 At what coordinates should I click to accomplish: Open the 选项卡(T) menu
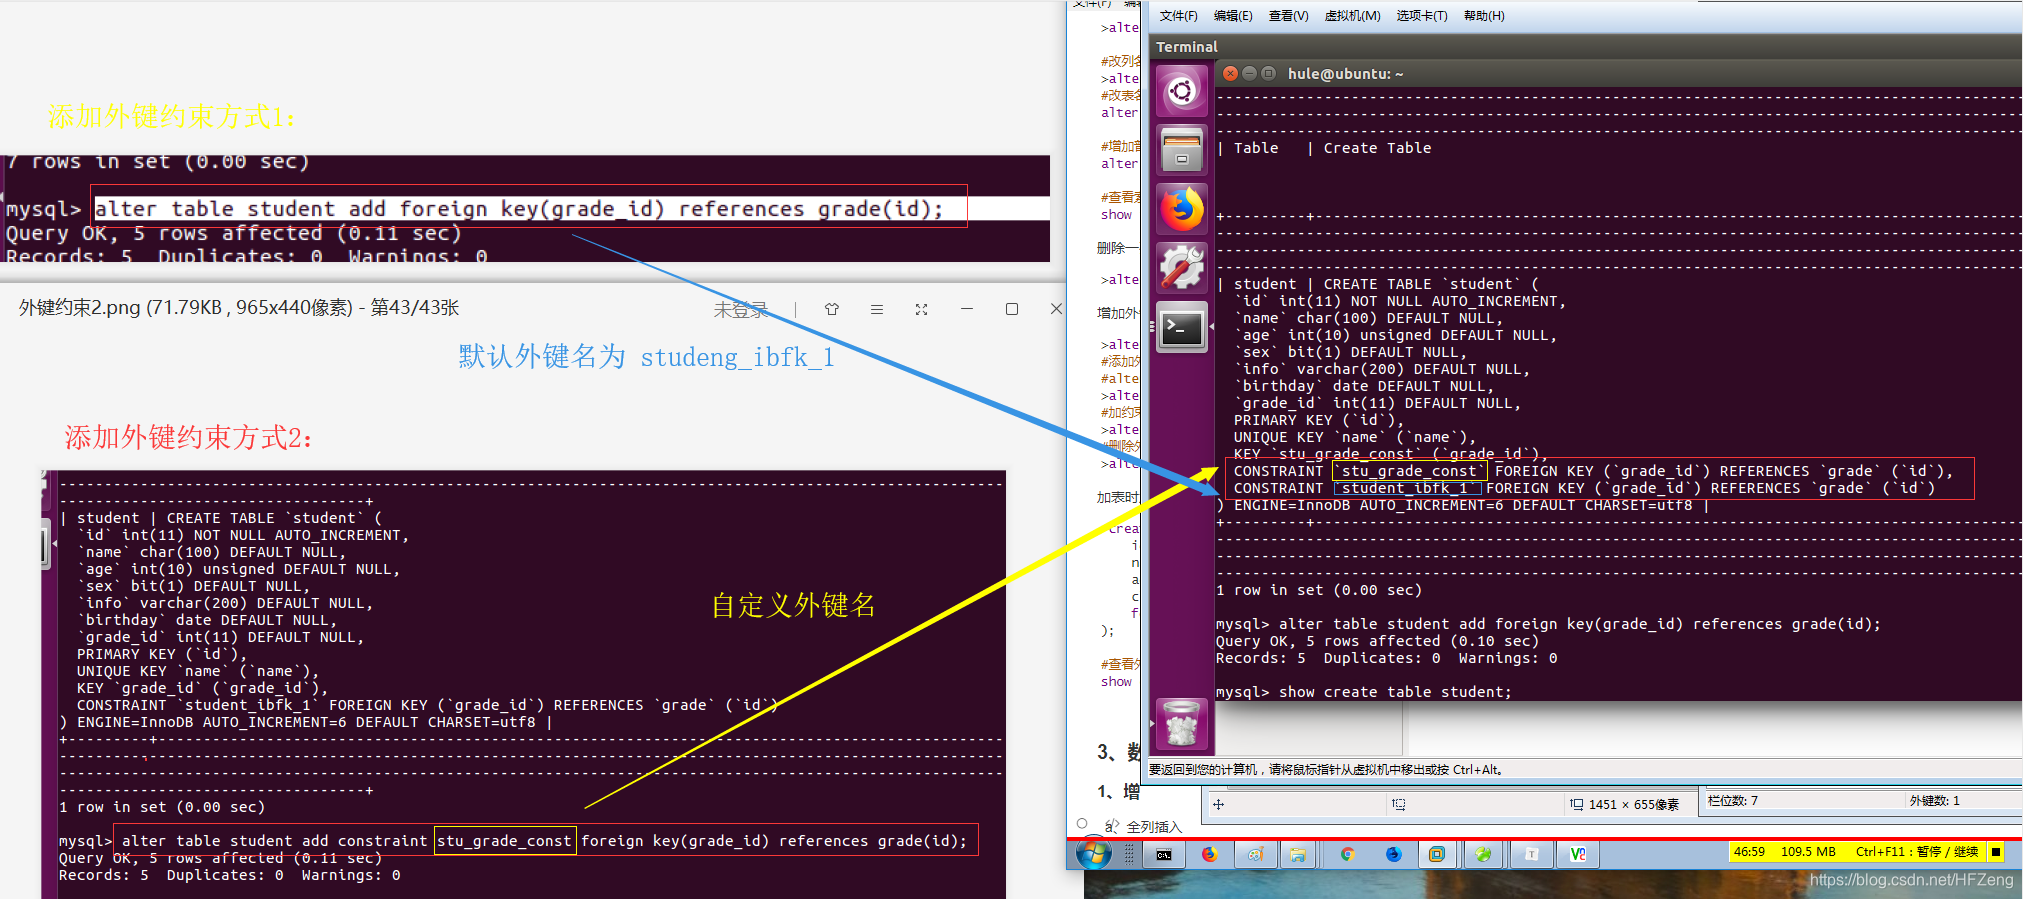click(x=1422, y=16)
